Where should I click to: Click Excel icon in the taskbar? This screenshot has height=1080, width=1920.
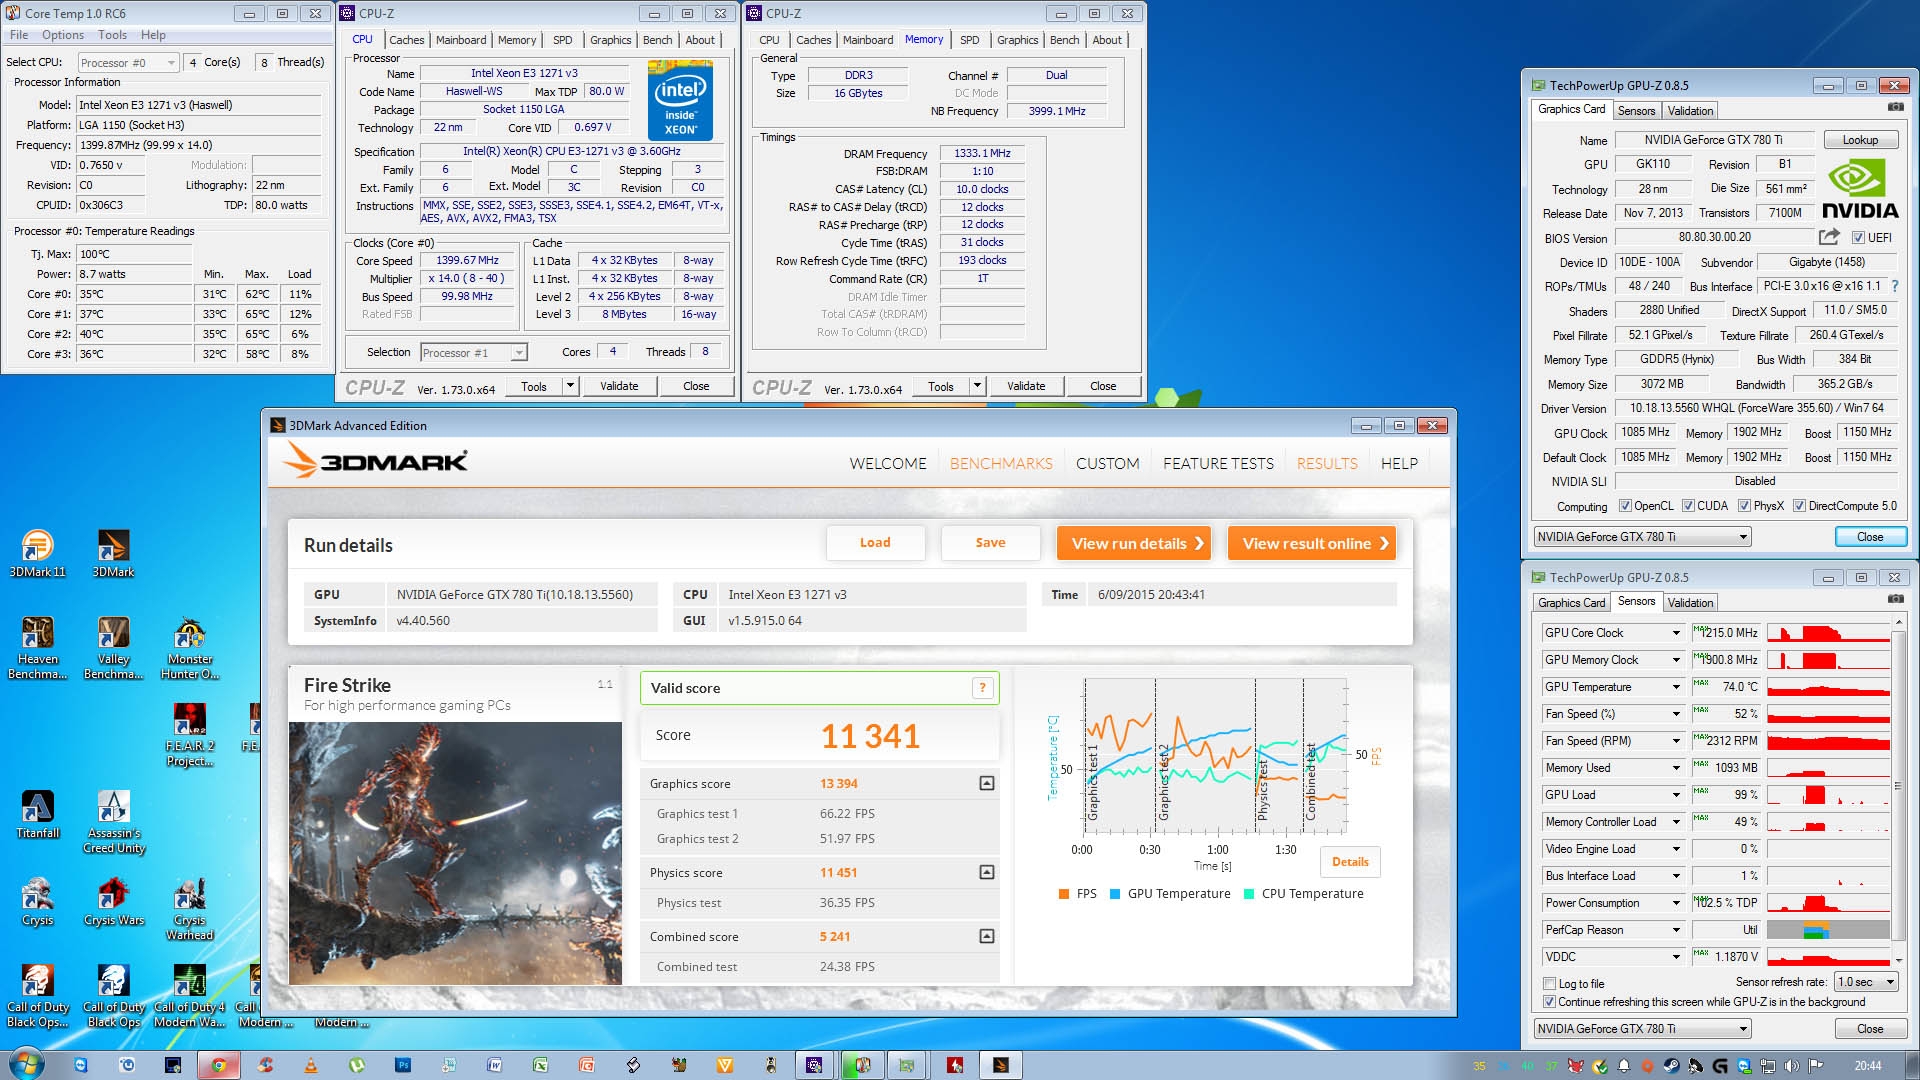(x=540, y=1065)
